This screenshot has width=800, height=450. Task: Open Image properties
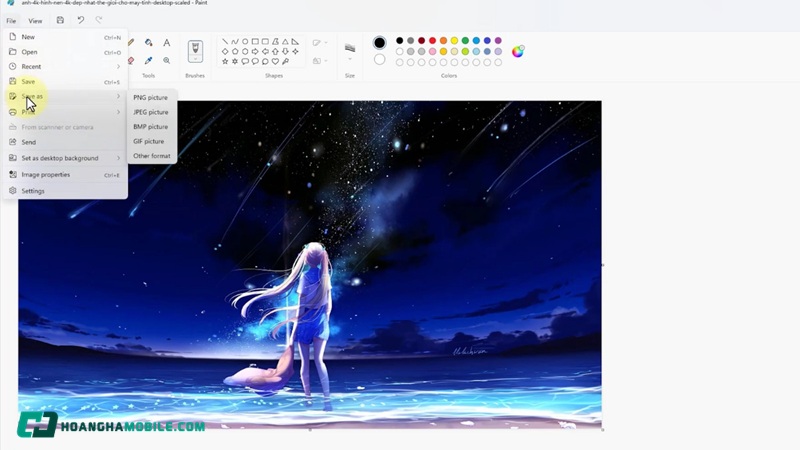click(65, 174)
